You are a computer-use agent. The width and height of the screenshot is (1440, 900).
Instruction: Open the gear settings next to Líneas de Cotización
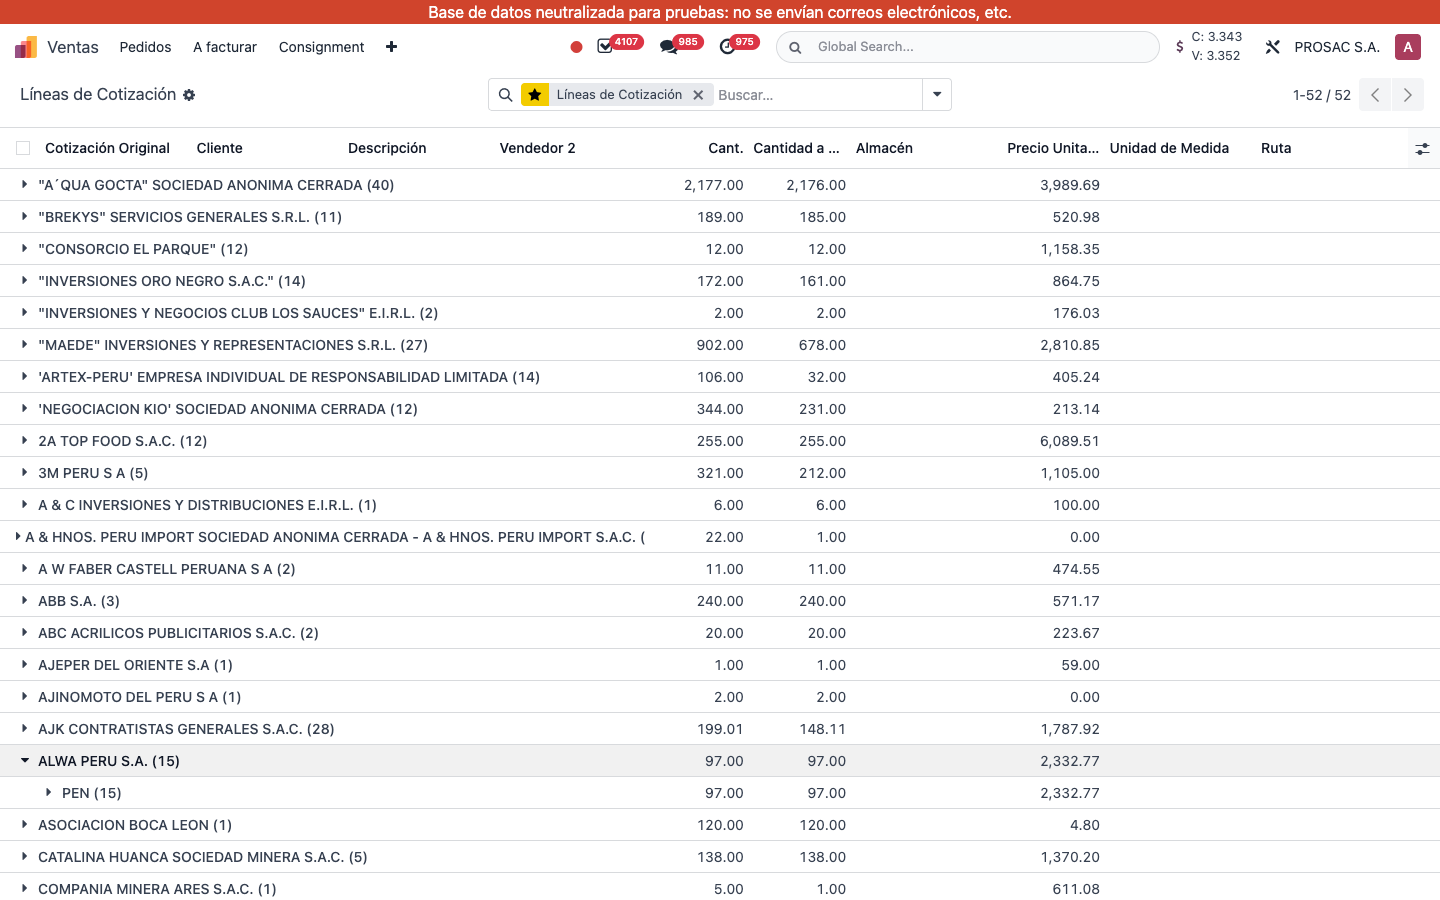(x=189, y=95)
